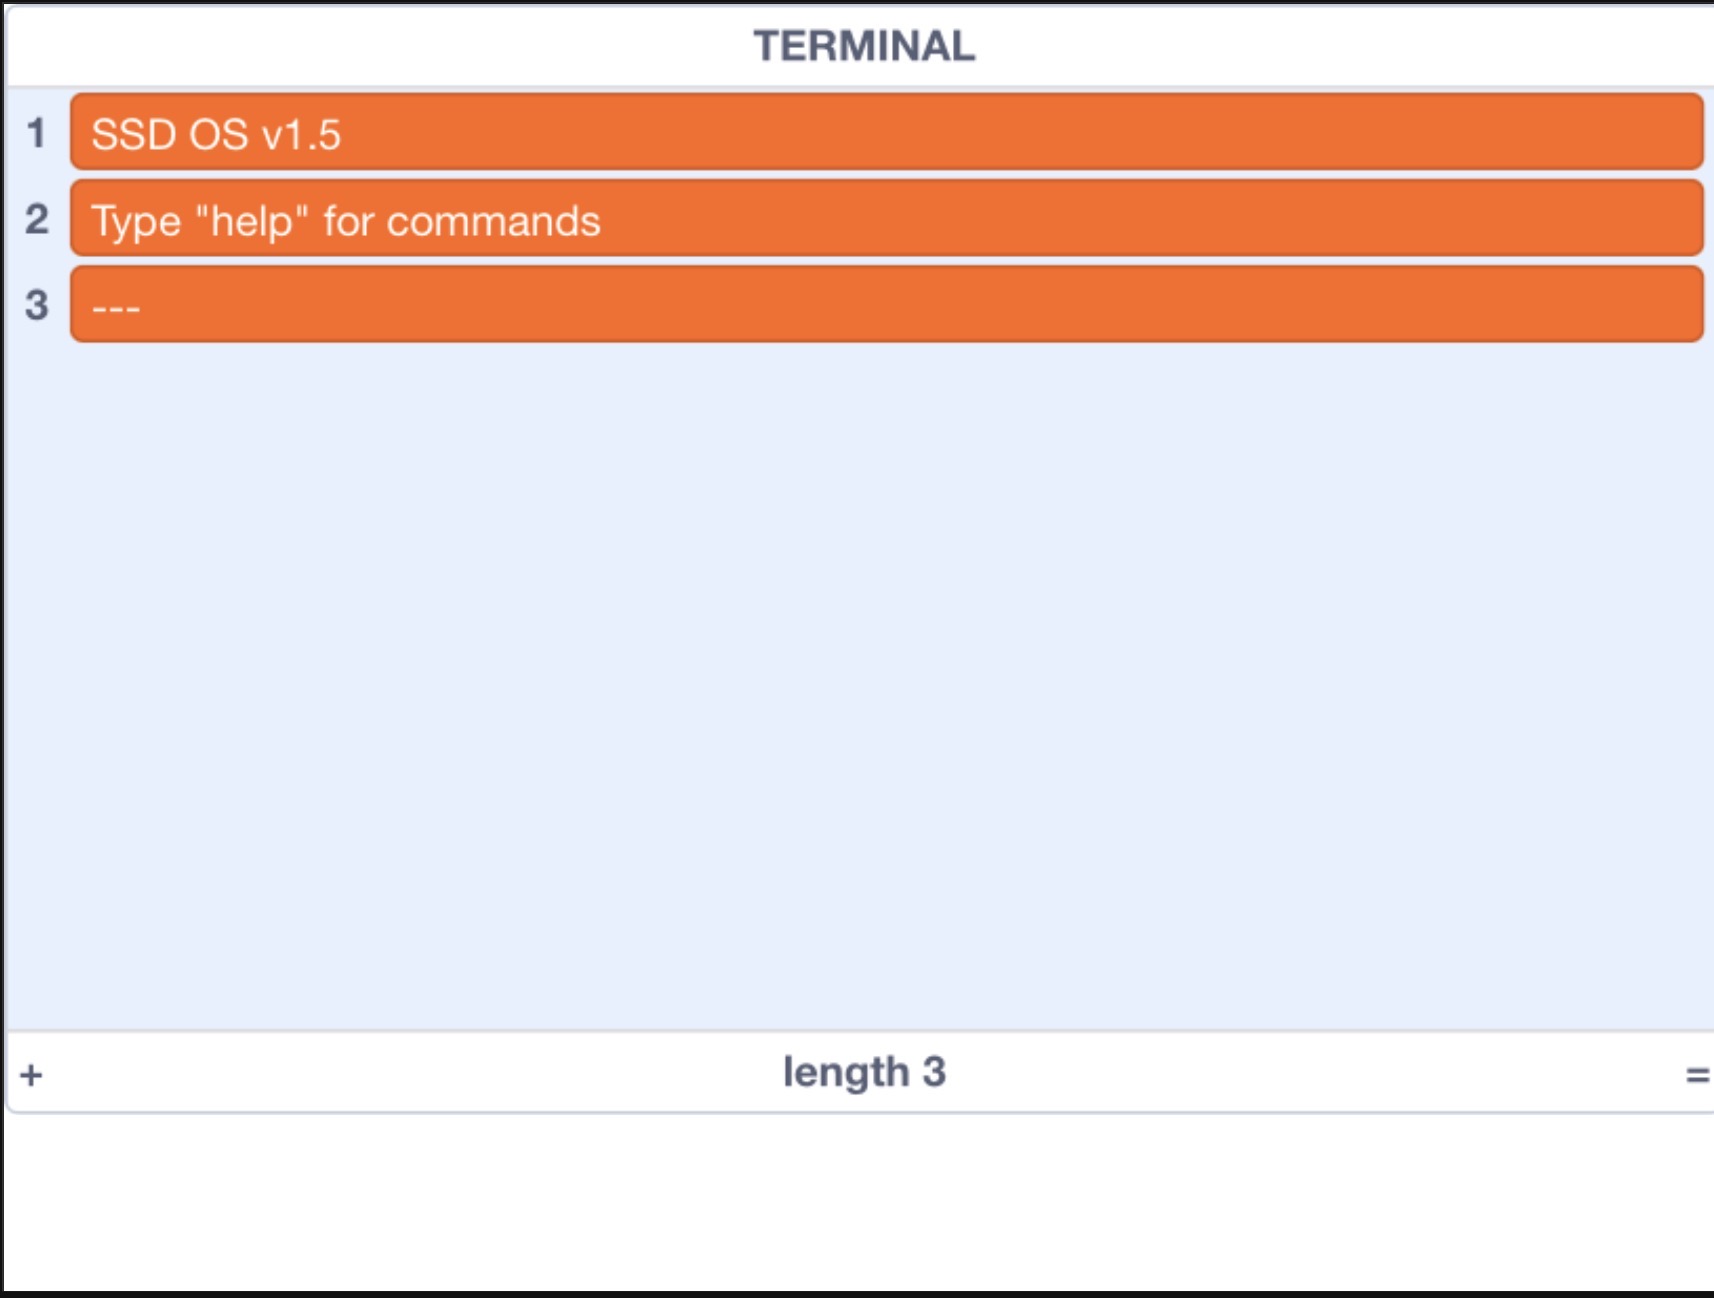Image resolution: width=1714 pixels, height=1298 pixels.
Task: Click the word "Type" in the second row
Action: [136, 222]
